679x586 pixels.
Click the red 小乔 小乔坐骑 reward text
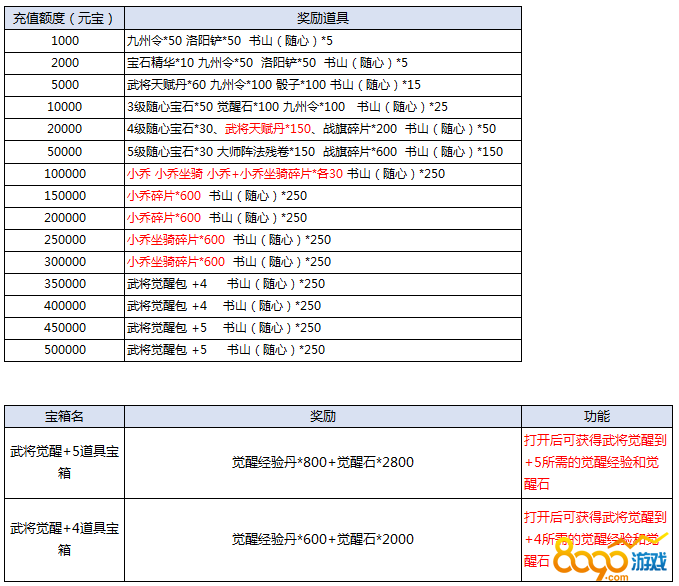164,173
